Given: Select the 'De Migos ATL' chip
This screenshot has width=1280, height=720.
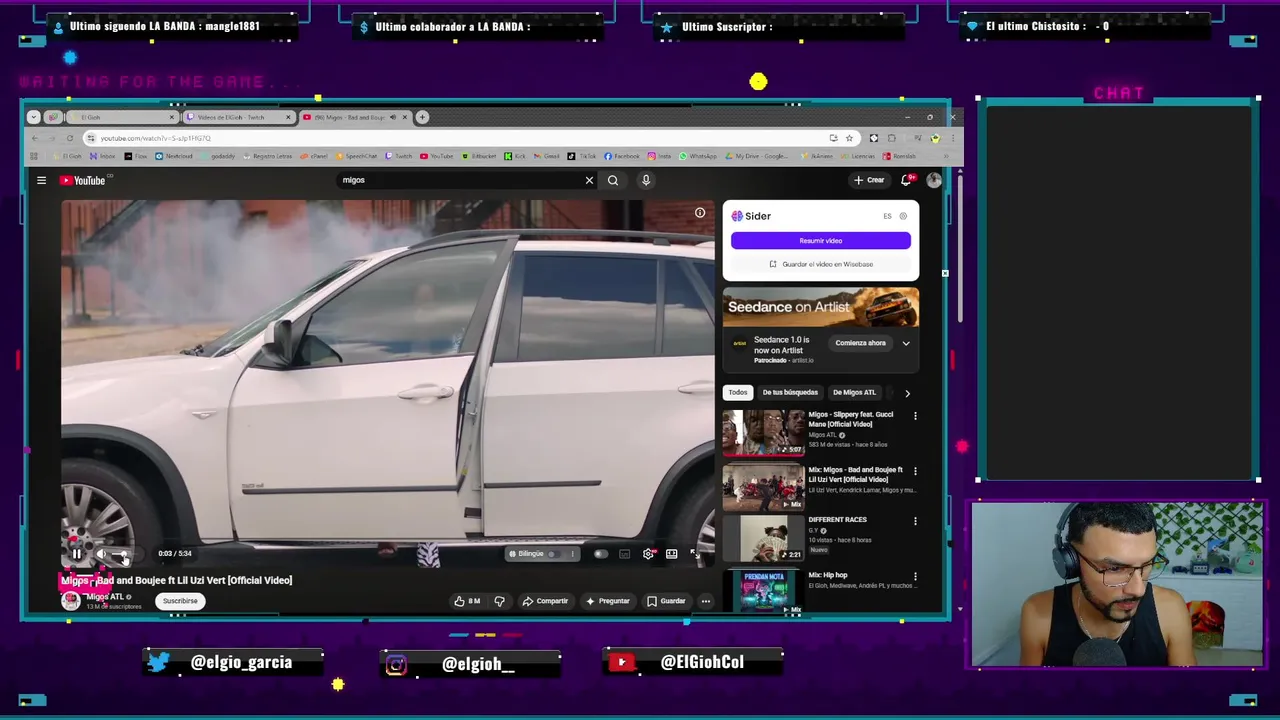Looking at the screenshot, I should click(x=854, y=392).
